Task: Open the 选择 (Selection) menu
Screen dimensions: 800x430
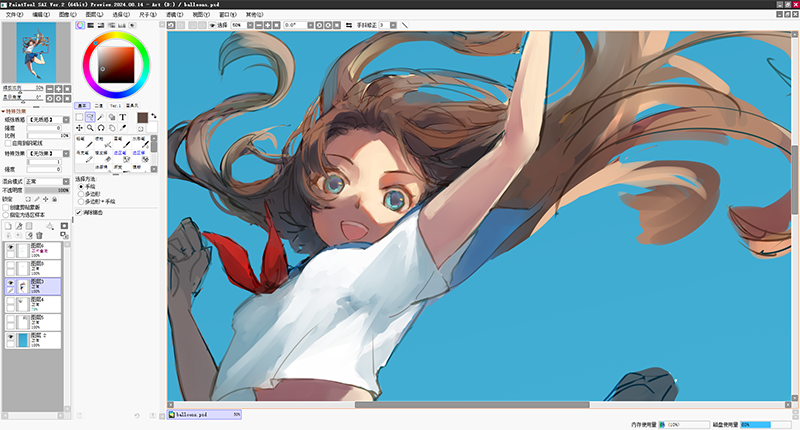Action: pos(121,15)
